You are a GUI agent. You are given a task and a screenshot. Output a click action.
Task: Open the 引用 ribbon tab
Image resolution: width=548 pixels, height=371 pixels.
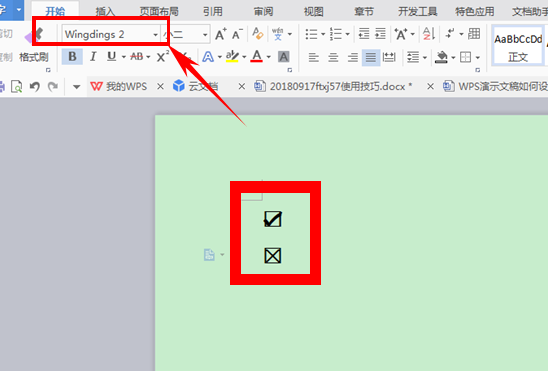tap(212, 11)
